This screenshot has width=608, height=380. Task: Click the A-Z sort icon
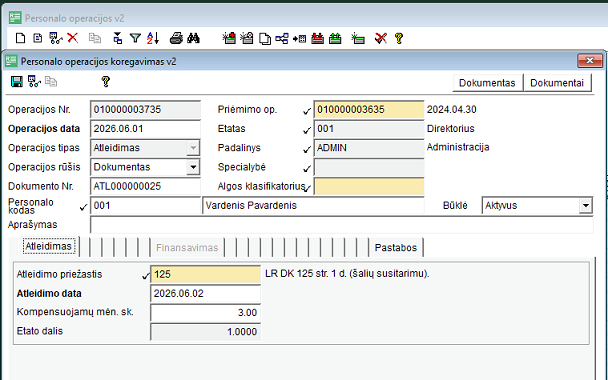pyautogui.click(x=153, y=38)
